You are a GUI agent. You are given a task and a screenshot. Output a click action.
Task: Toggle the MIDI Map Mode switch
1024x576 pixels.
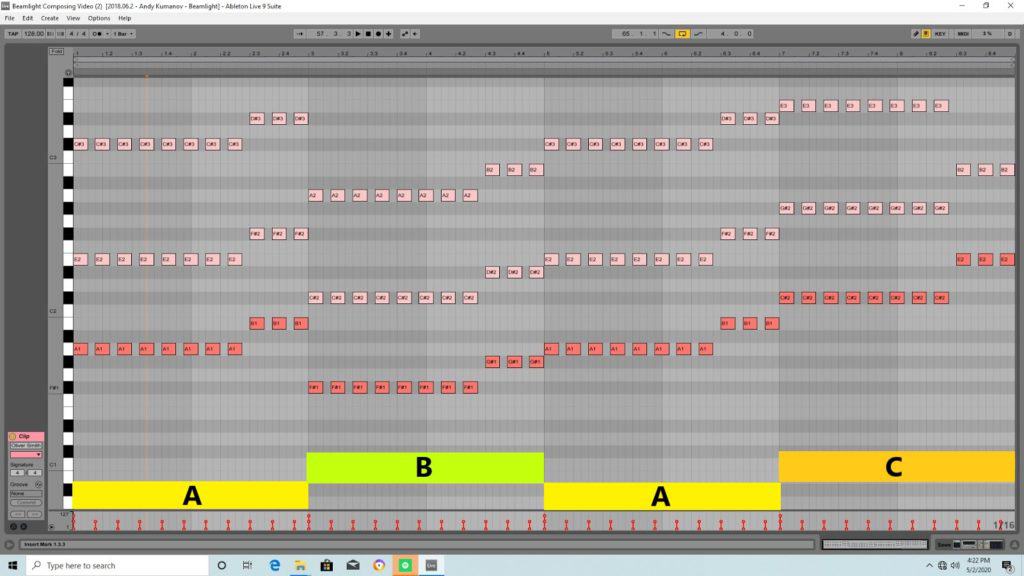(963, 33)
